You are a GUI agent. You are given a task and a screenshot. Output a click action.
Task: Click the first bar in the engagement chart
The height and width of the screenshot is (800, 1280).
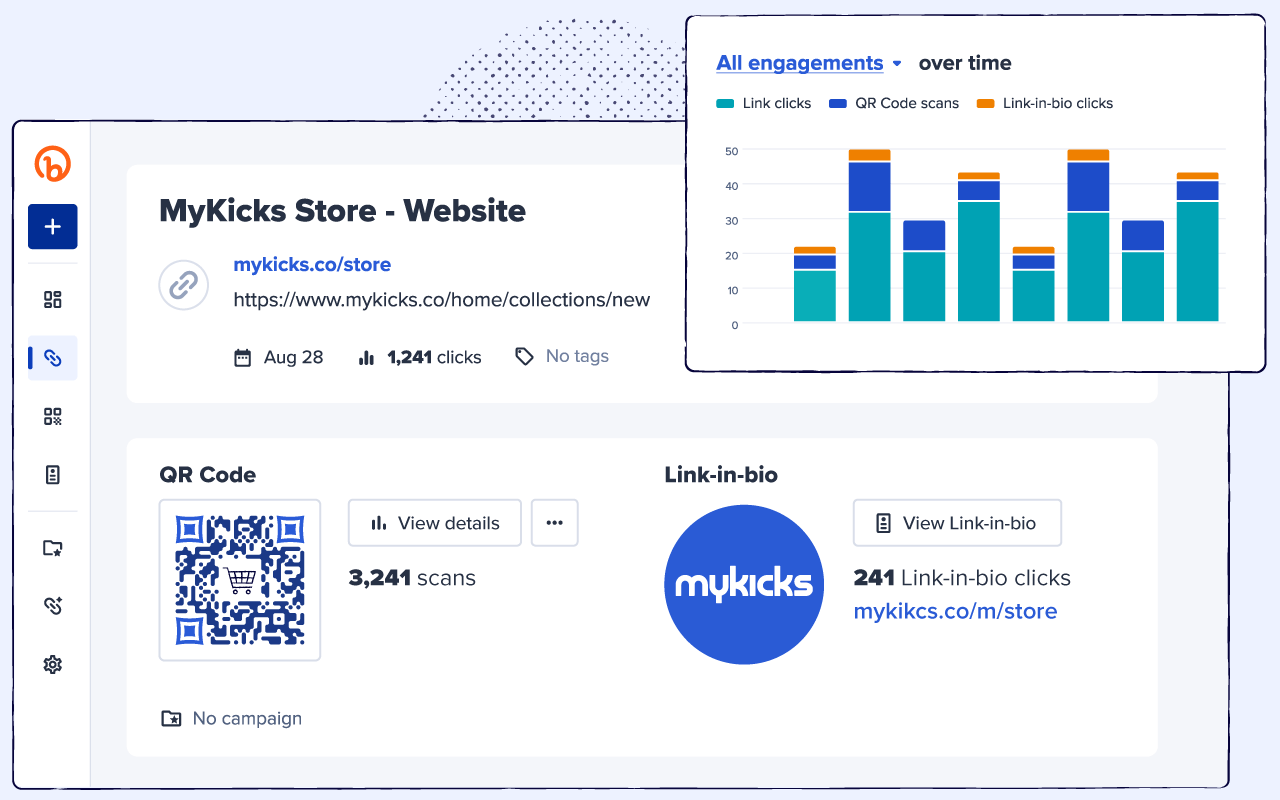[x=815, y=284]
